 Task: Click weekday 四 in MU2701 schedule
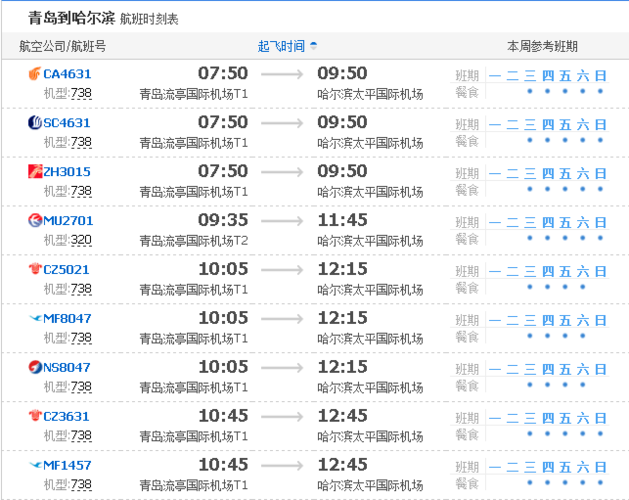[x=548, y=222]
